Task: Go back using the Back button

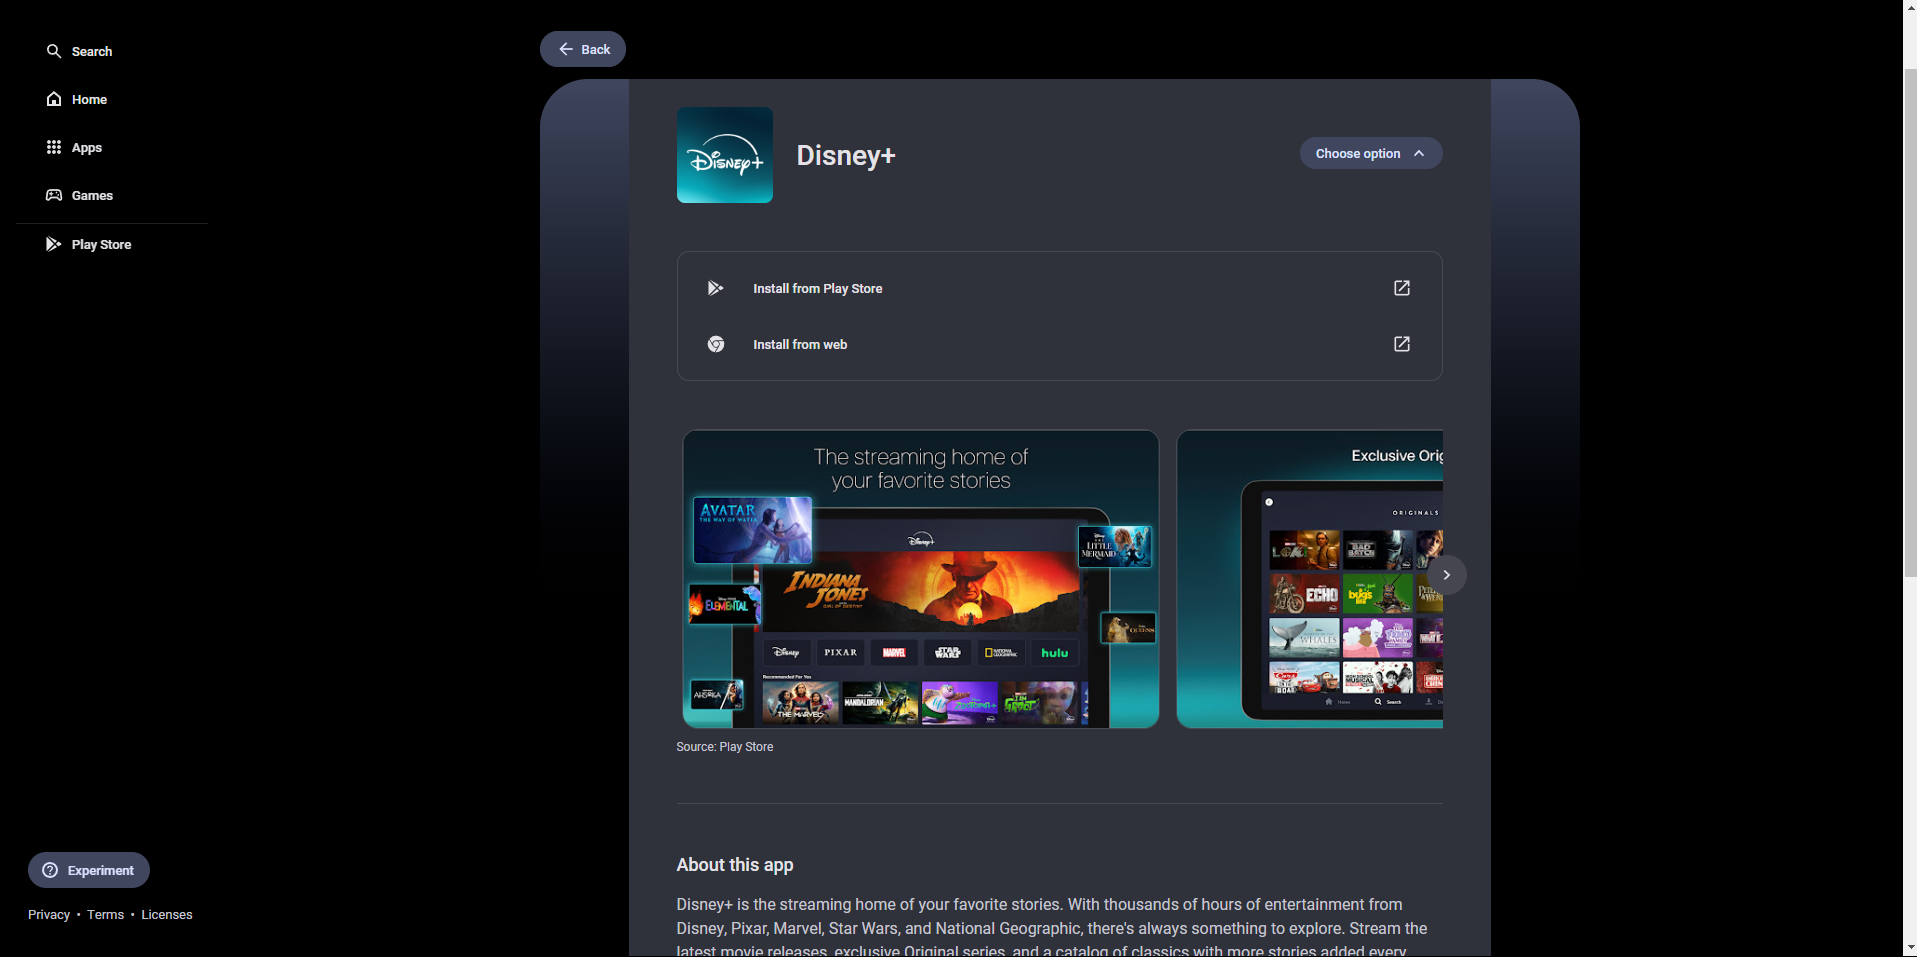Action: tap(583, 49)
